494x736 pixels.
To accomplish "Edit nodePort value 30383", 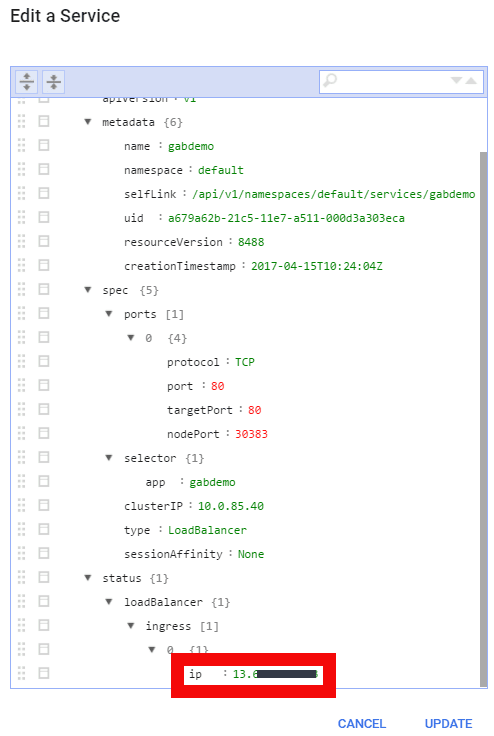I will tap(251, 434).
